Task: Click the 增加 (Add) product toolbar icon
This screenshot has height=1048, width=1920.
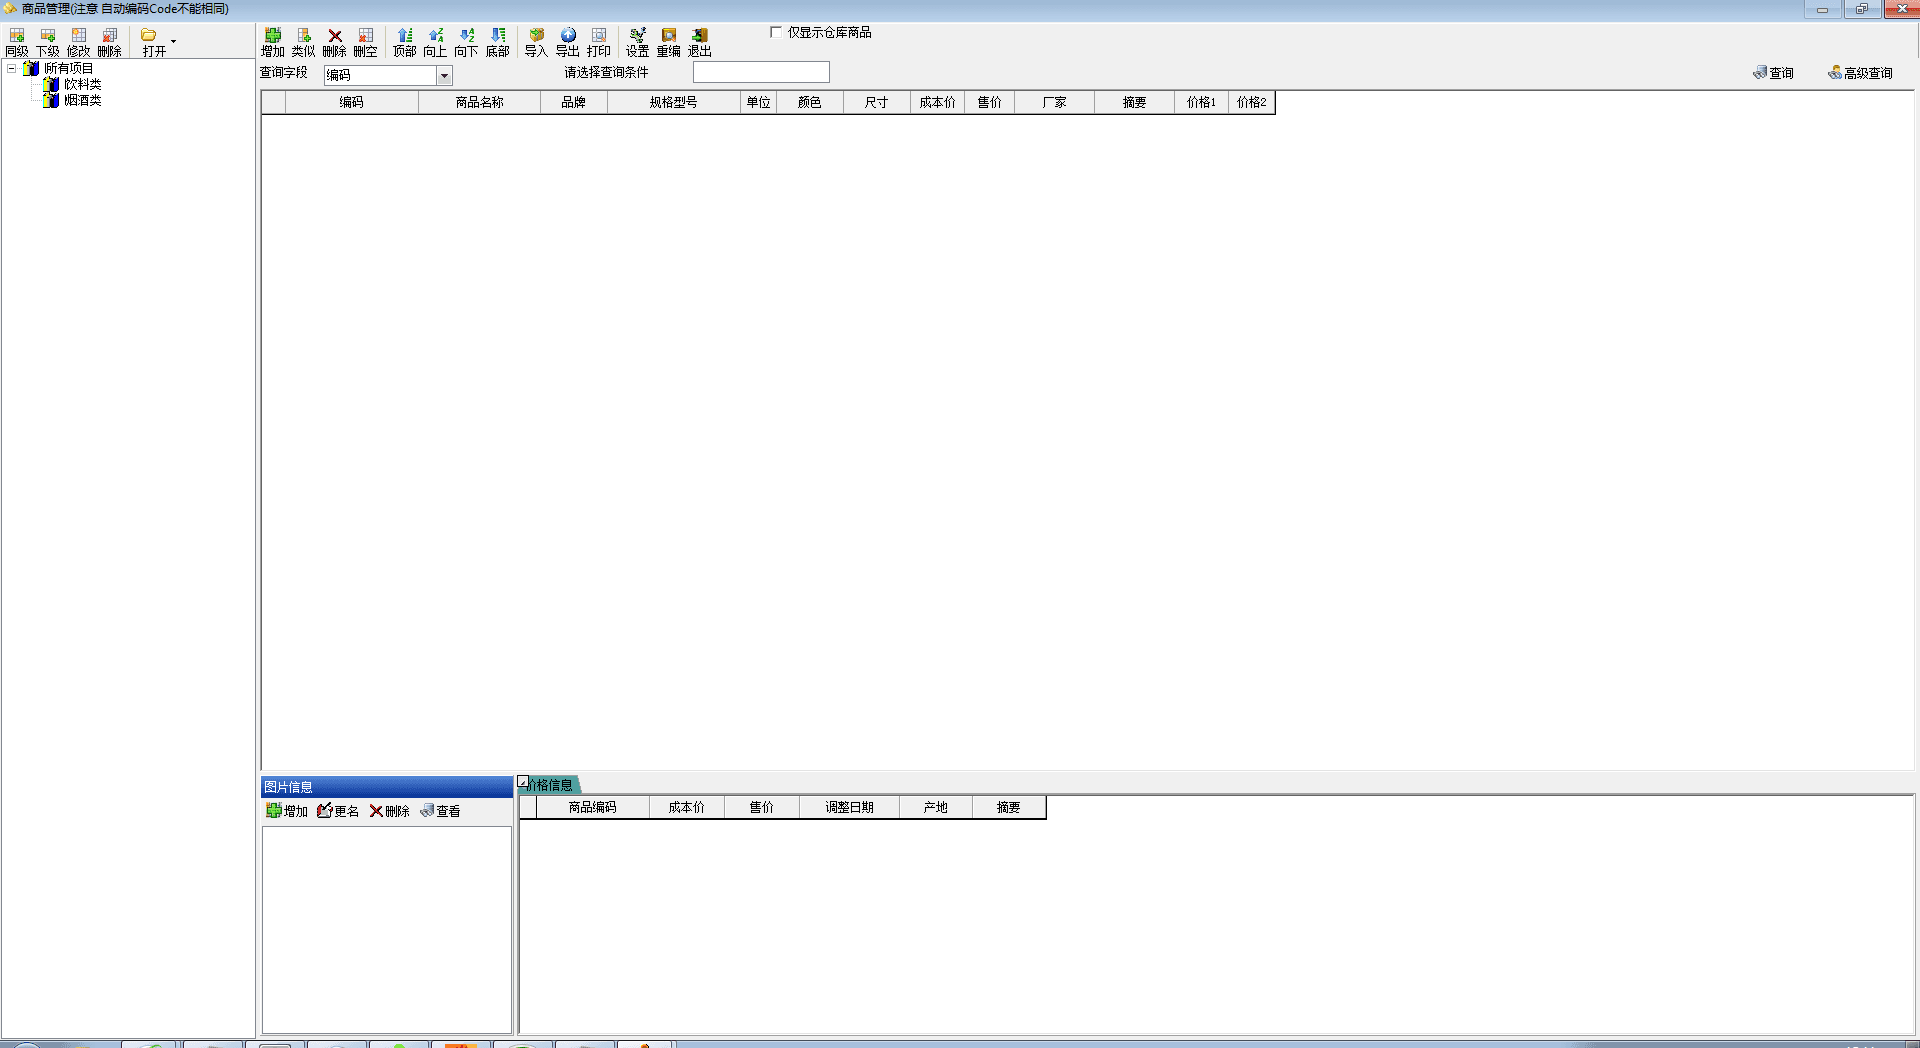Action: 272,41
